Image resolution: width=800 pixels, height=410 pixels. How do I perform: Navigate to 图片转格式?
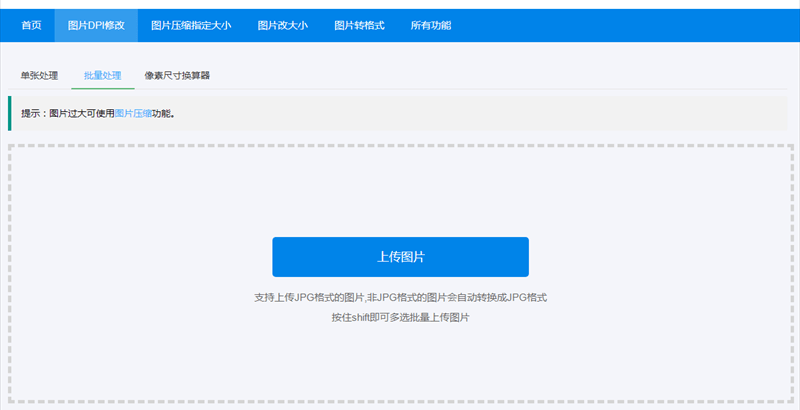pos(359,24)
